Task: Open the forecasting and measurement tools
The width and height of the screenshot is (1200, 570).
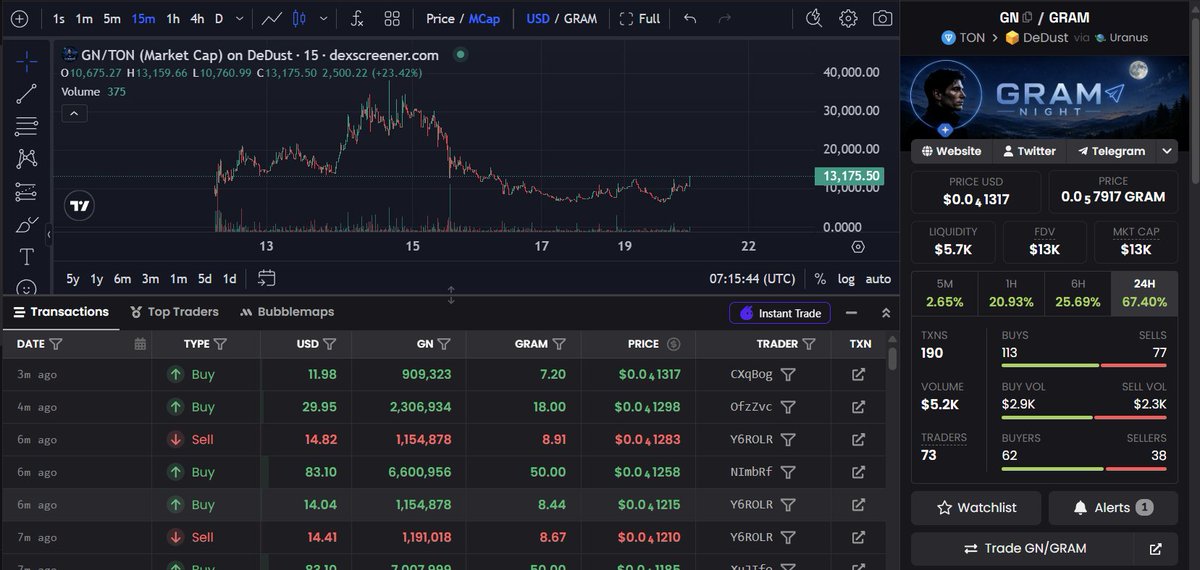Action: pos(27,191)
